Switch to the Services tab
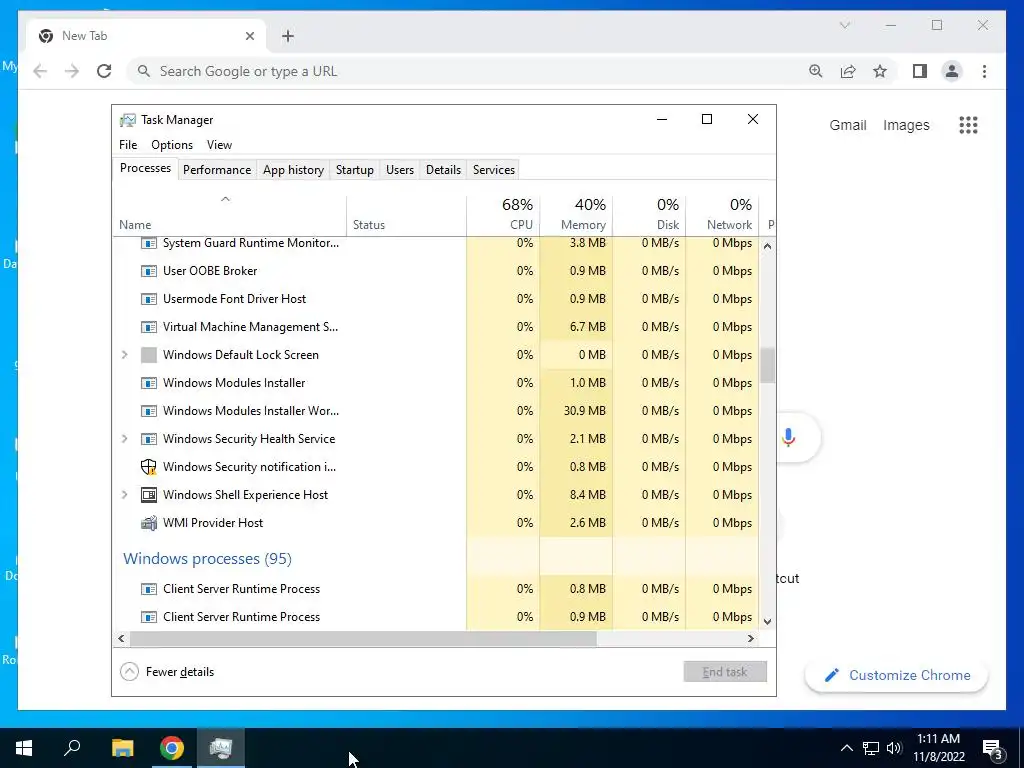The image size is (1024, 768). point(494,170)
